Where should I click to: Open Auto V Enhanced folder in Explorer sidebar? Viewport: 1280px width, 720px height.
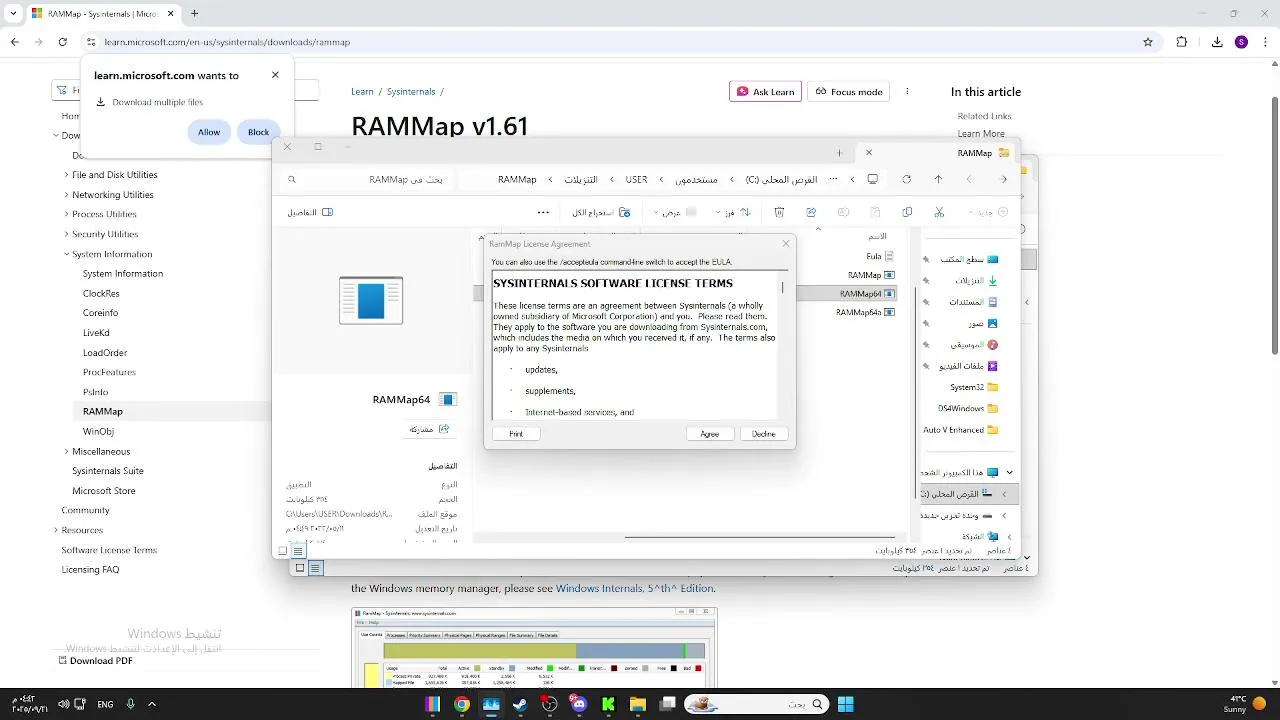pyautogui.click(x=960, y=430)
